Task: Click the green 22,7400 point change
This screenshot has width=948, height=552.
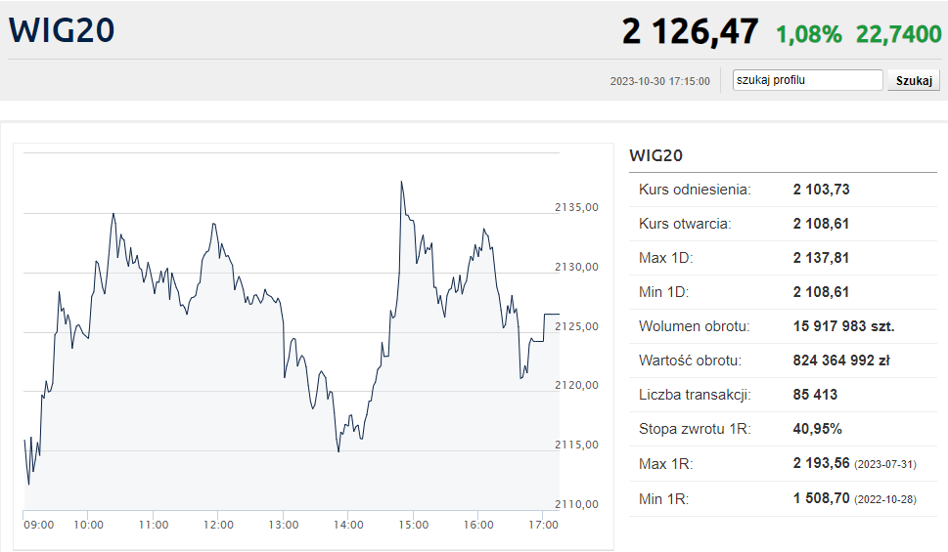Action: pos(898,33)
